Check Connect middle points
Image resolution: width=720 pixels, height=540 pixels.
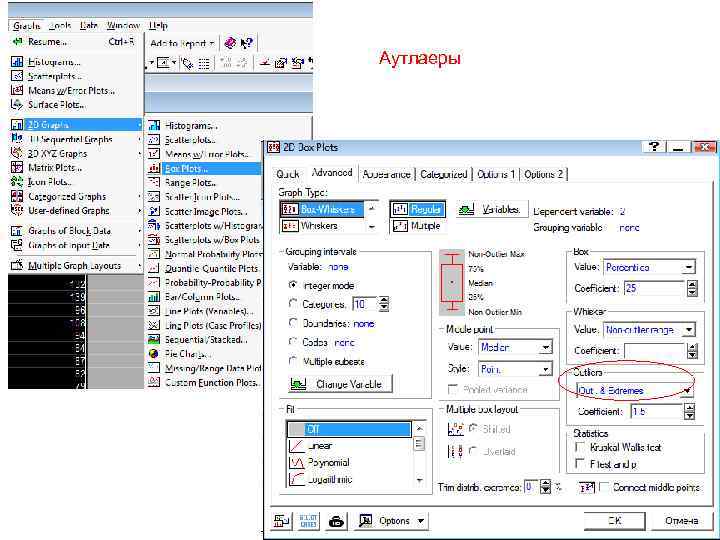[604, 487]
